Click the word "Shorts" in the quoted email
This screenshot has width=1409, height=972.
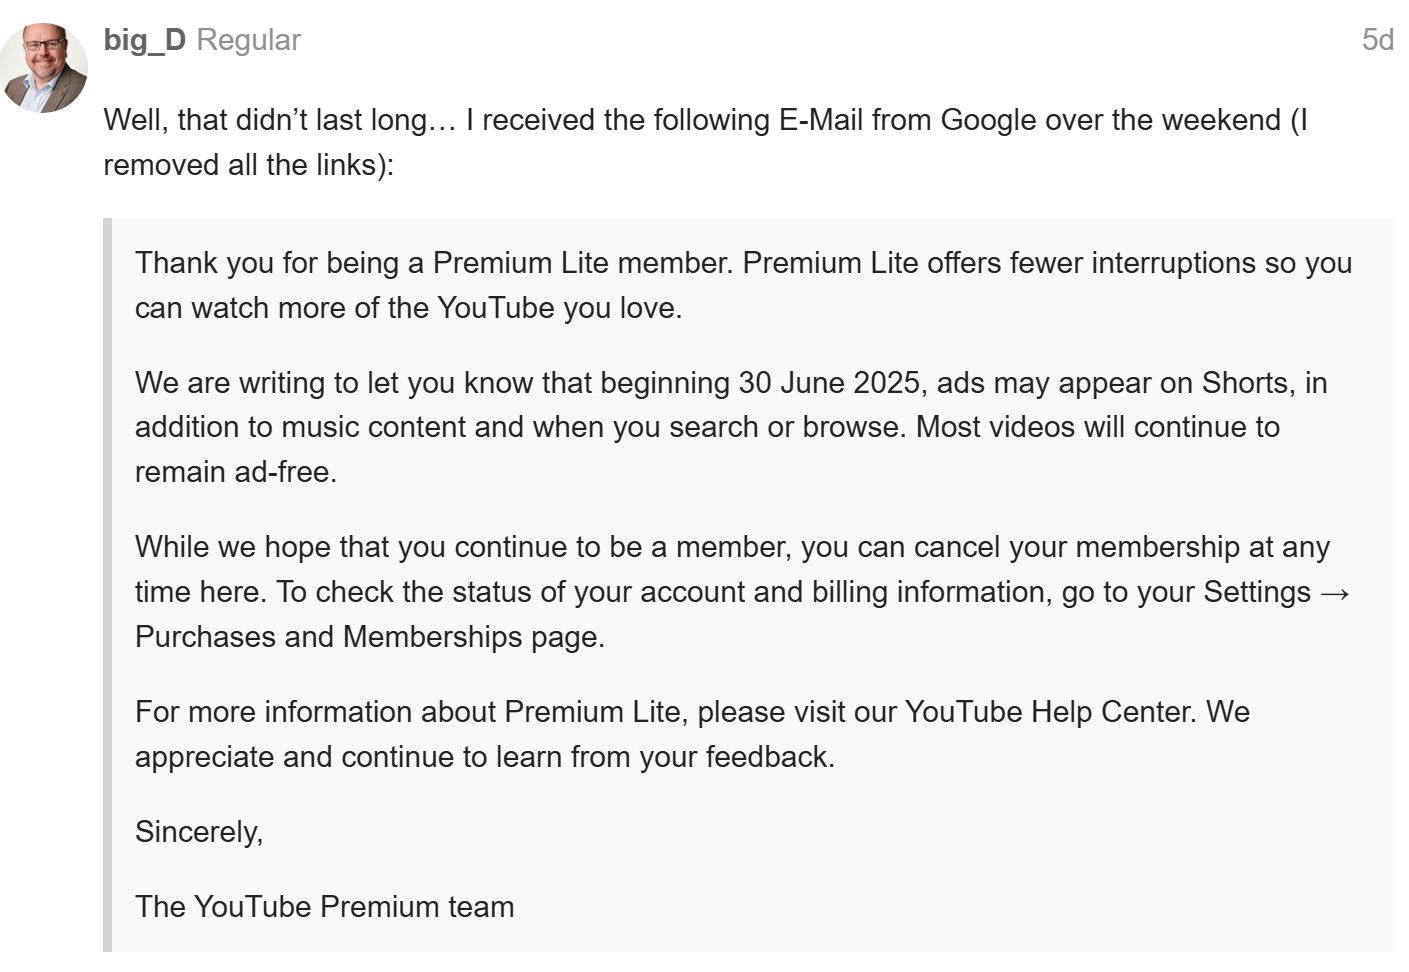(x=1245, y=383)
